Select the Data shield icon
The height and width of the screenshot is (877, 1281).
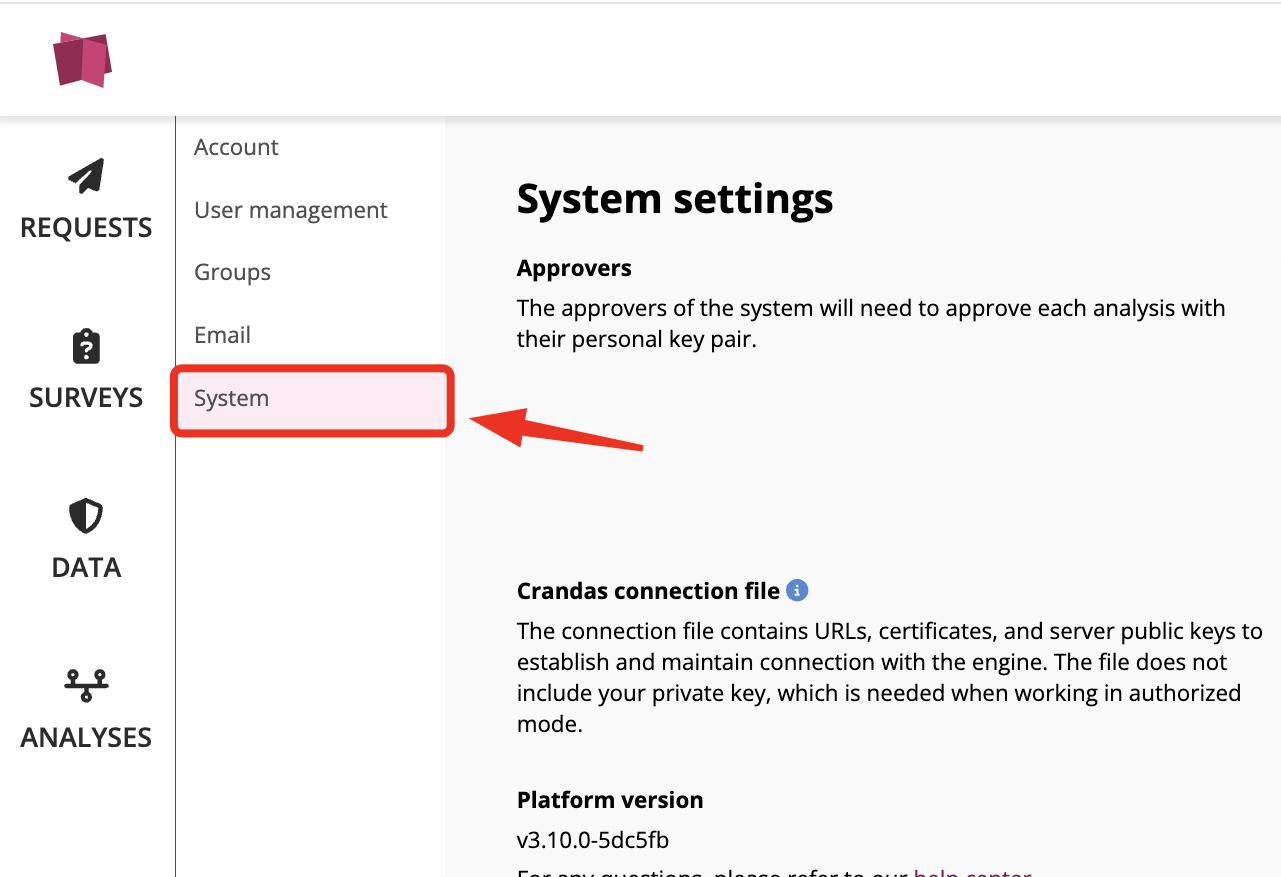point(86,517)
